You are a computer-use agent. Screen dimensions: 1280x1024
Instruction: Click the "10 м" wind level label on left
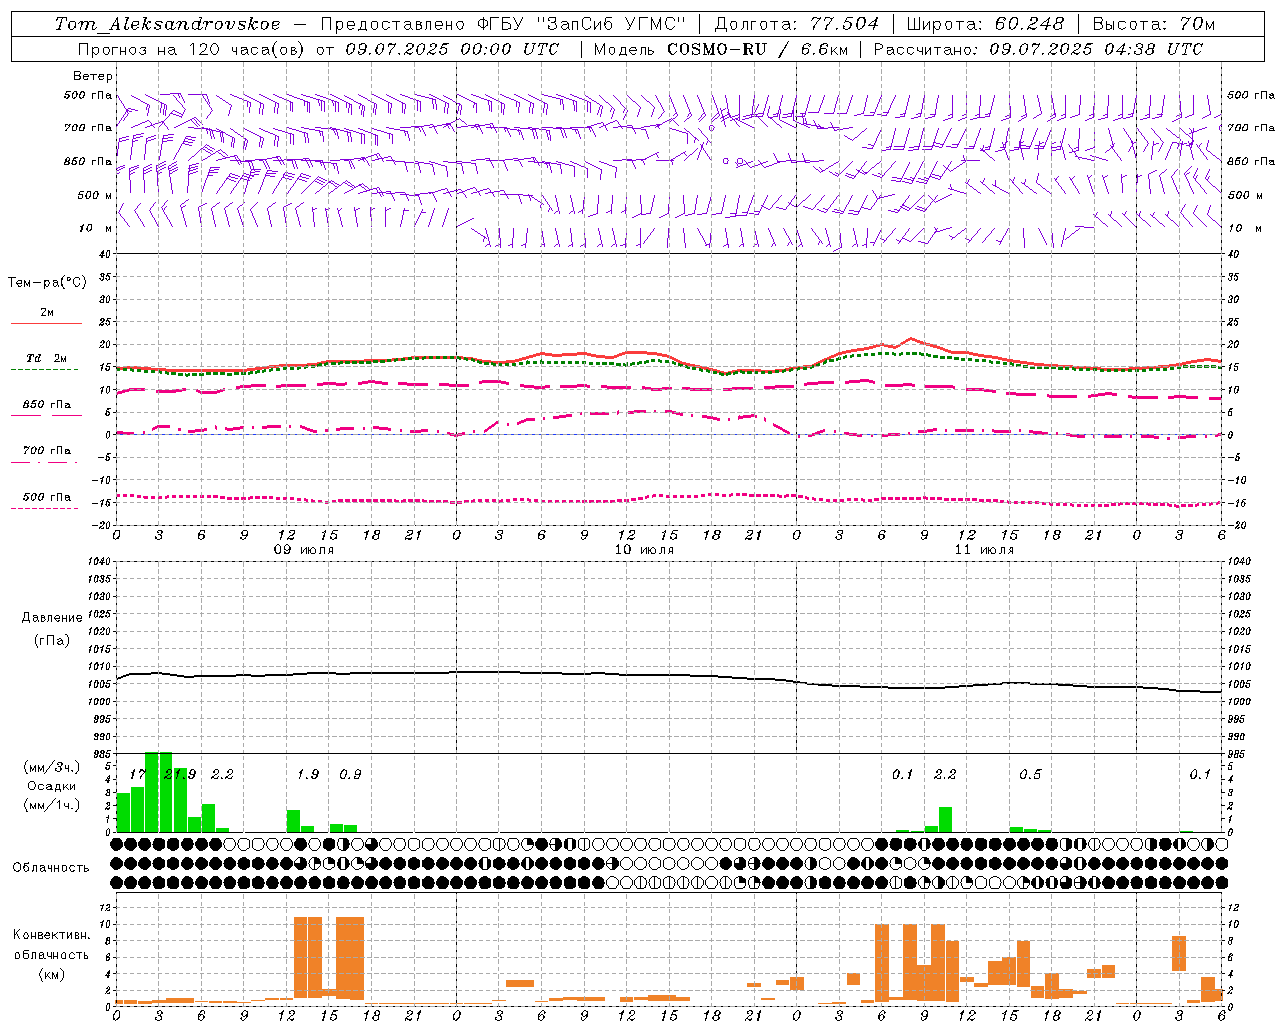tap(95, 228)
